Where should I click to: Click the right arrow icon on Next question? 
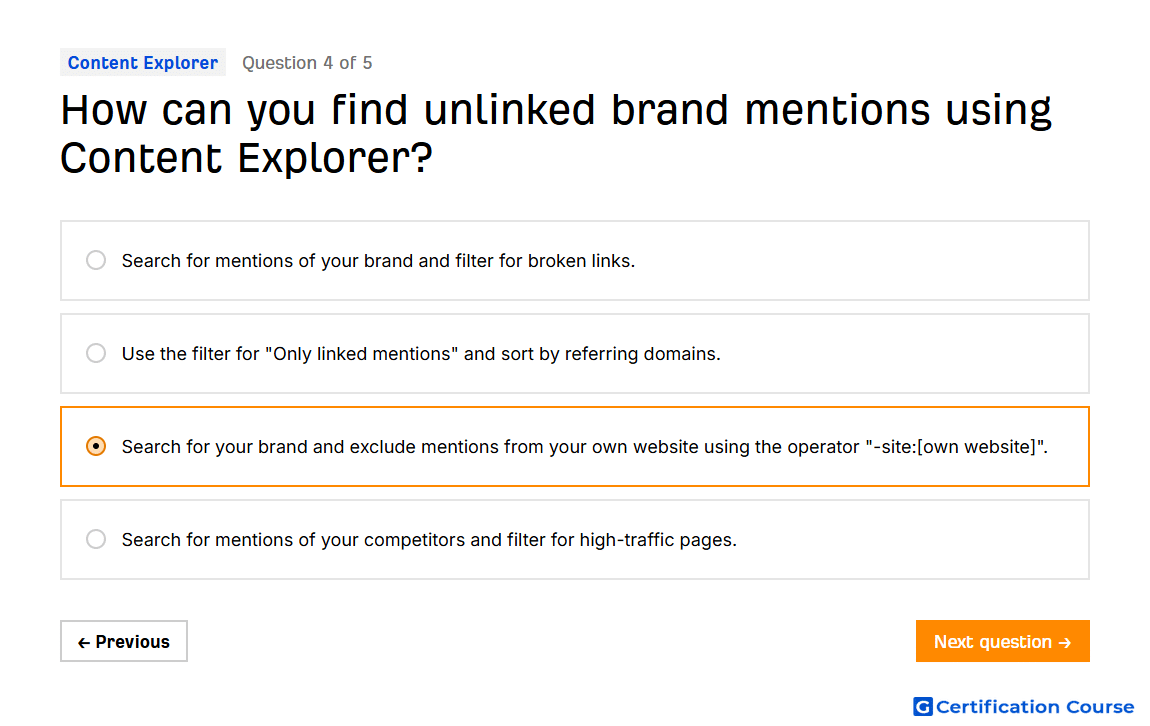point(1065,642)
